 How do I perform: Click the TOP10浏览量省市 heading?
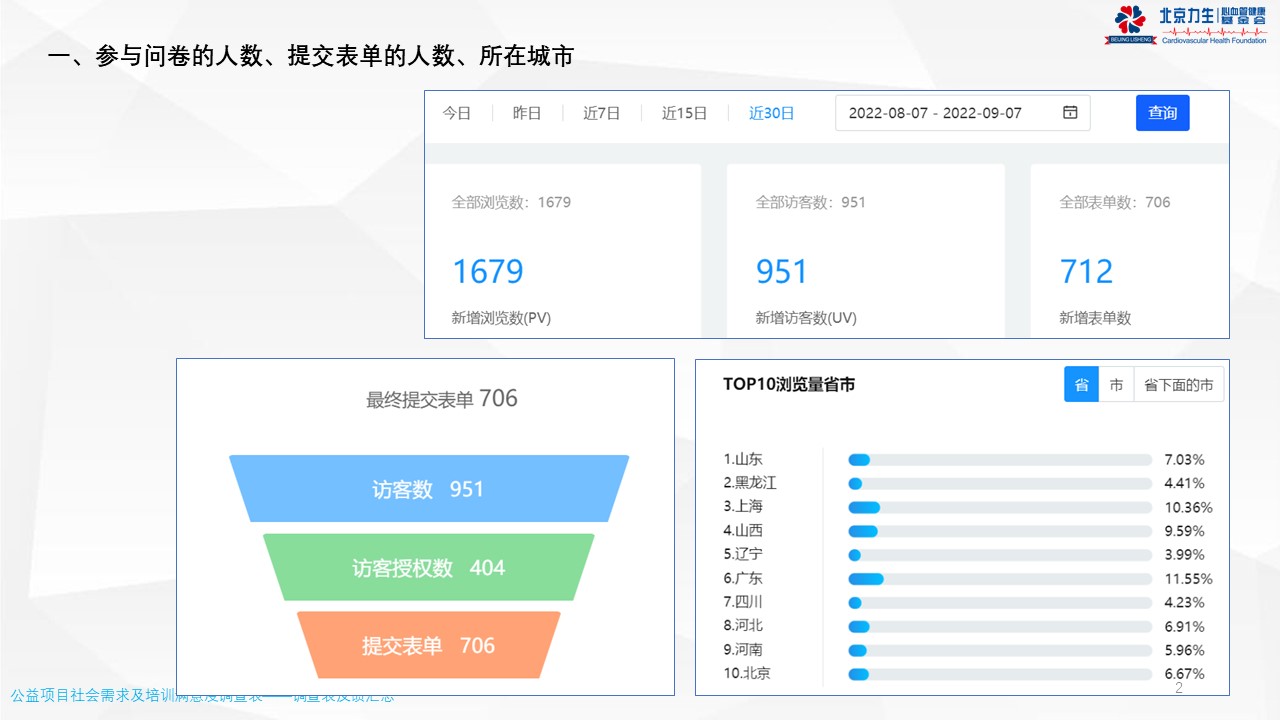789,384
